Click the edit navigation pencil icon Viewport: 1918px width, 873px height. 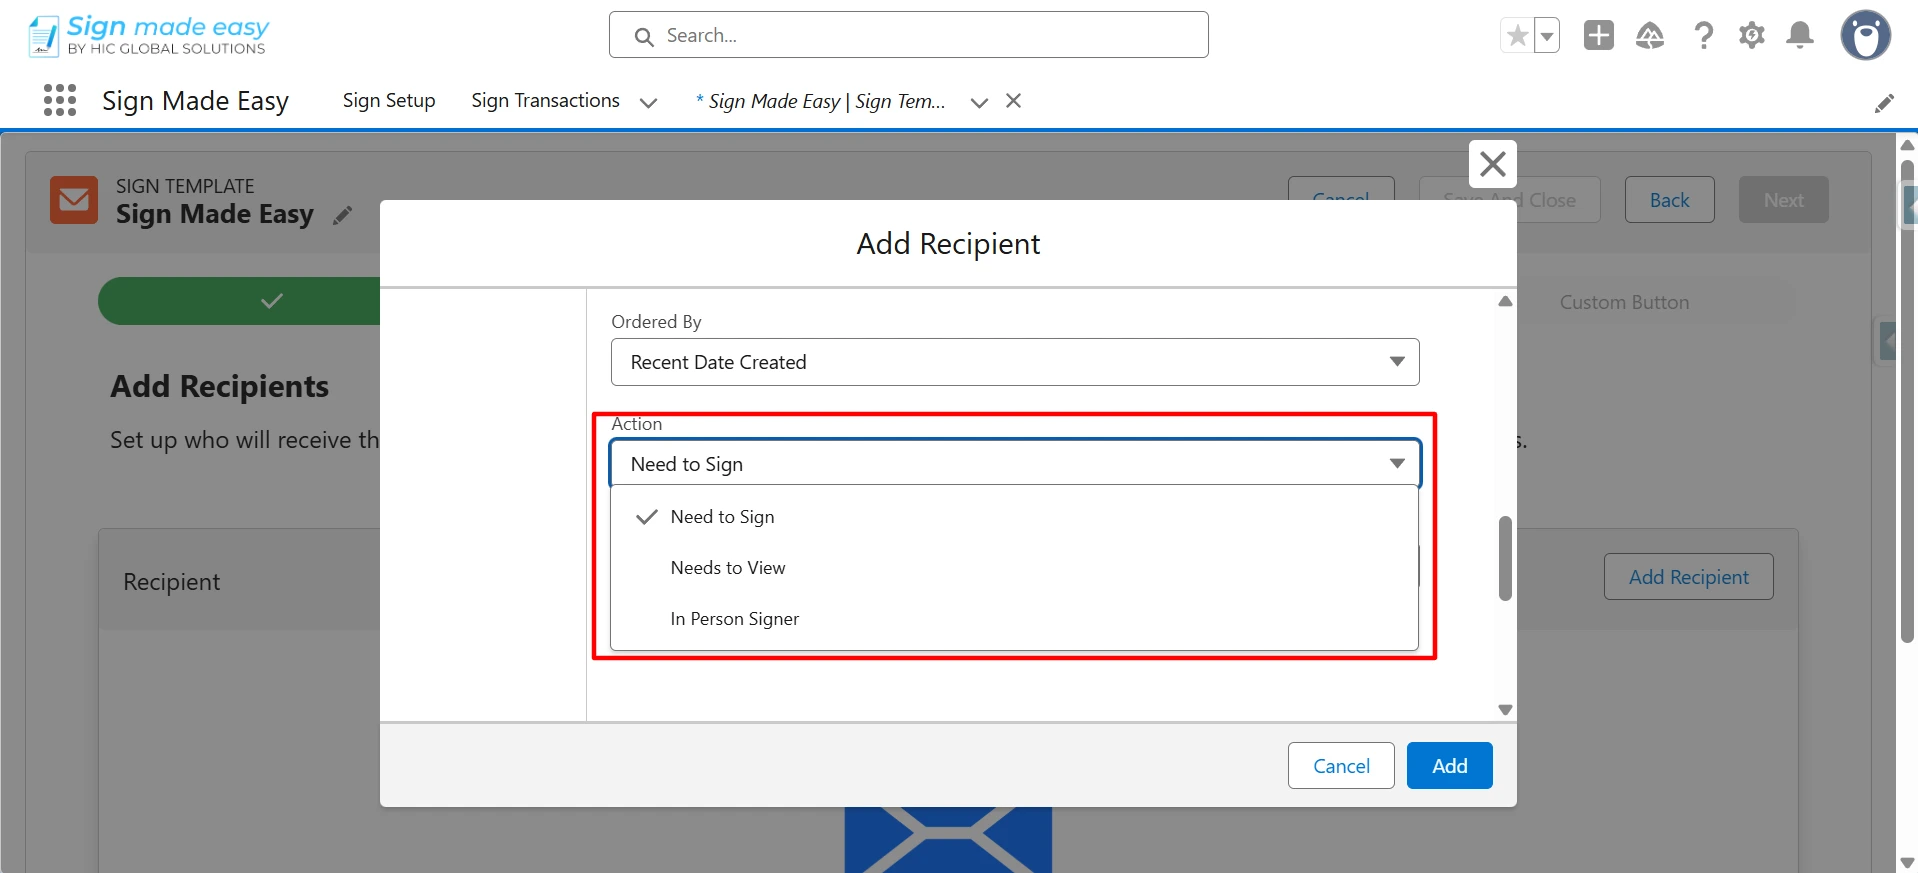click(1884, 103)
